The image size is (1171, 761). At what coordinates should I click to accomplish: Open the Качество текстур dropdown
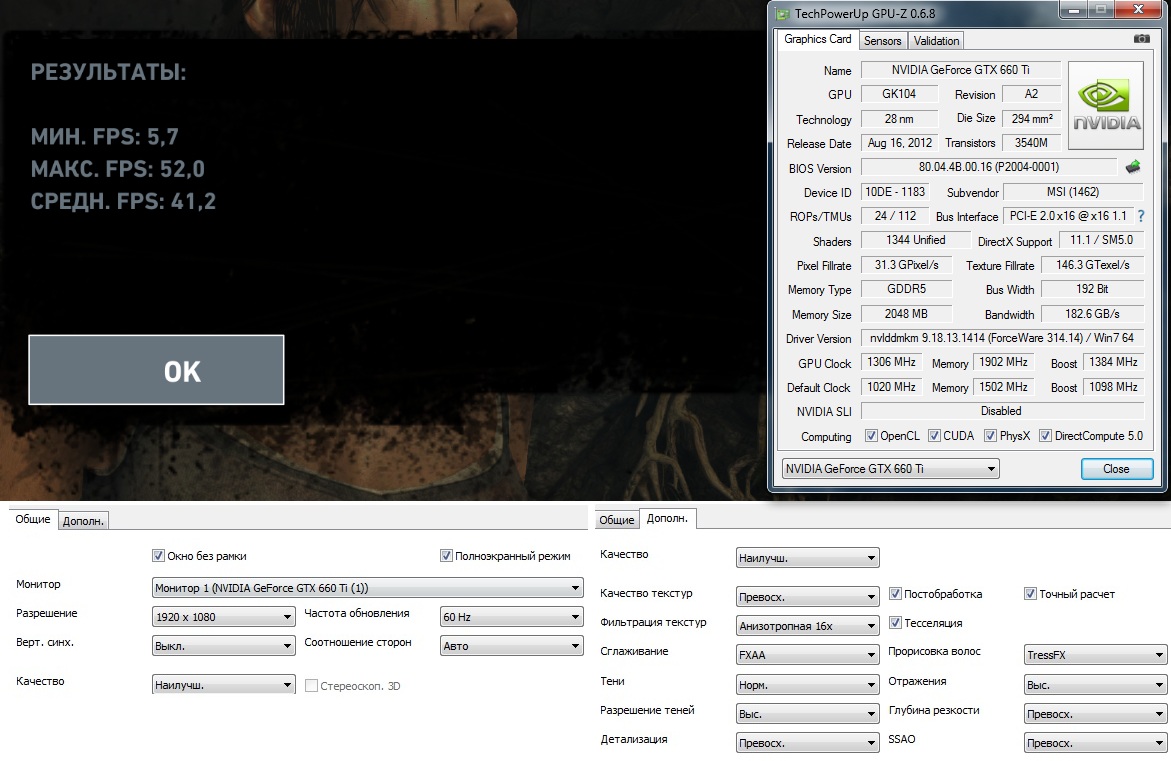click(807, 597)
